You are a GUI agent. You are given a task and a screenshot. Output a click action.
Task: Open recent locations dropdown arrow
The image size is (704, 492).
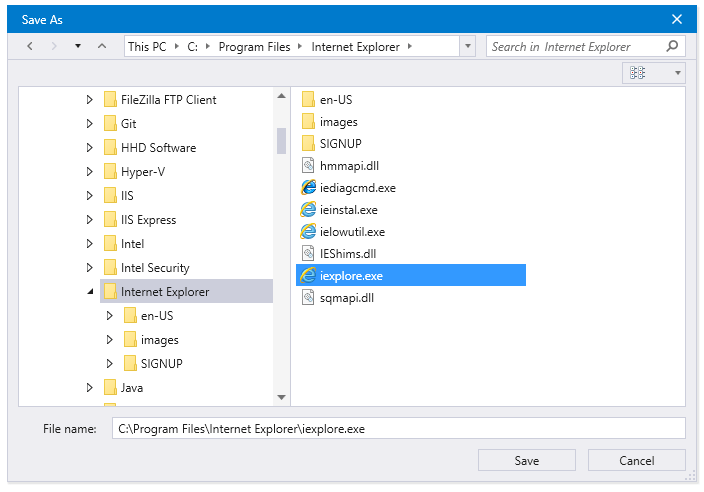coord(78,46)
